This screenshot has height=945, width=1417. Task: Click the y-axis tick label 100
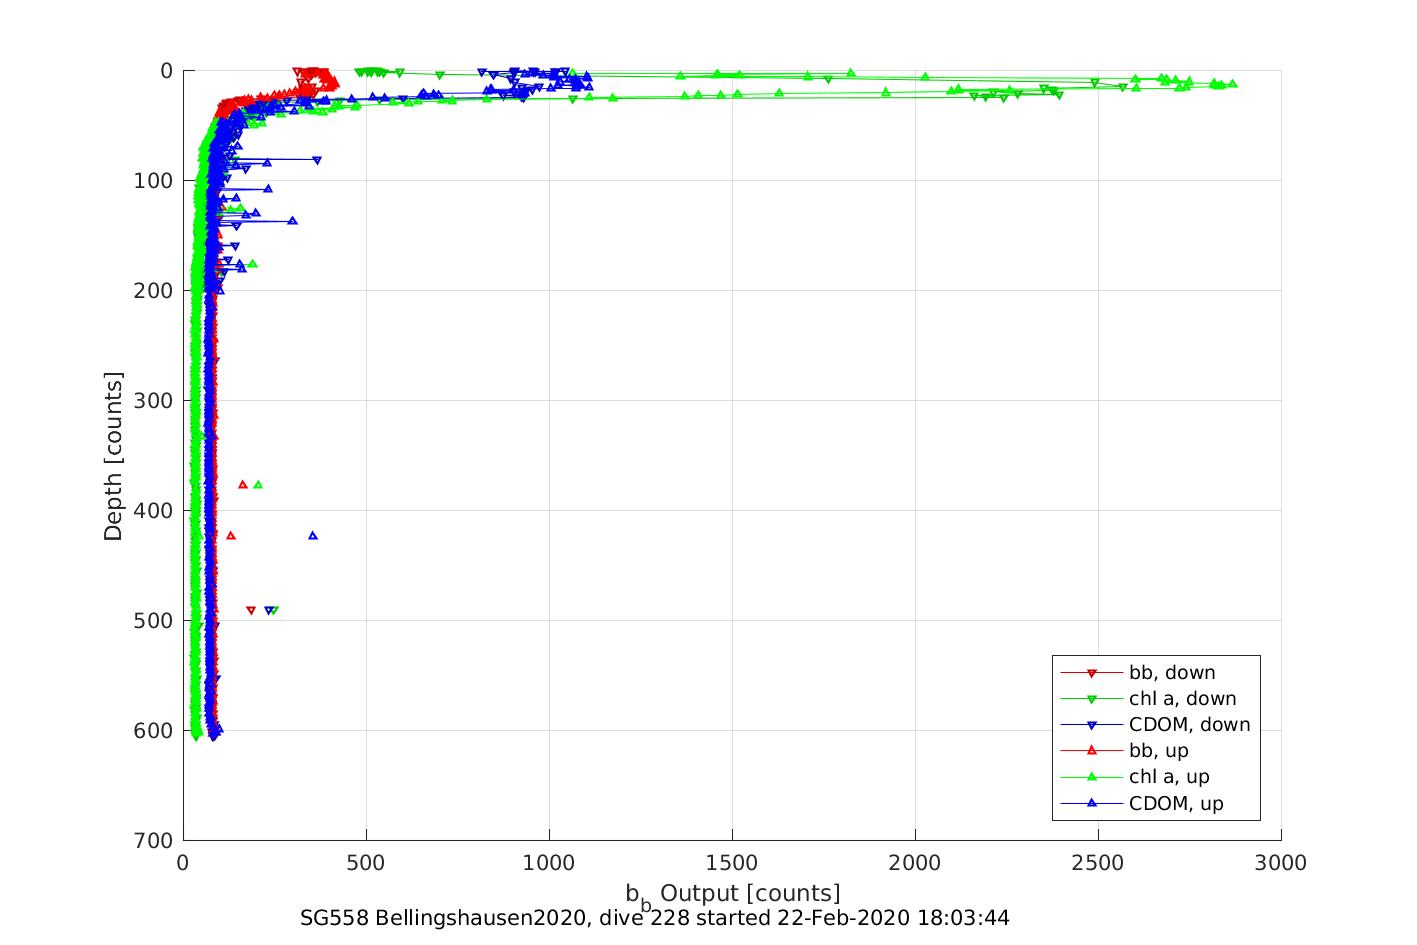[155, 181]
